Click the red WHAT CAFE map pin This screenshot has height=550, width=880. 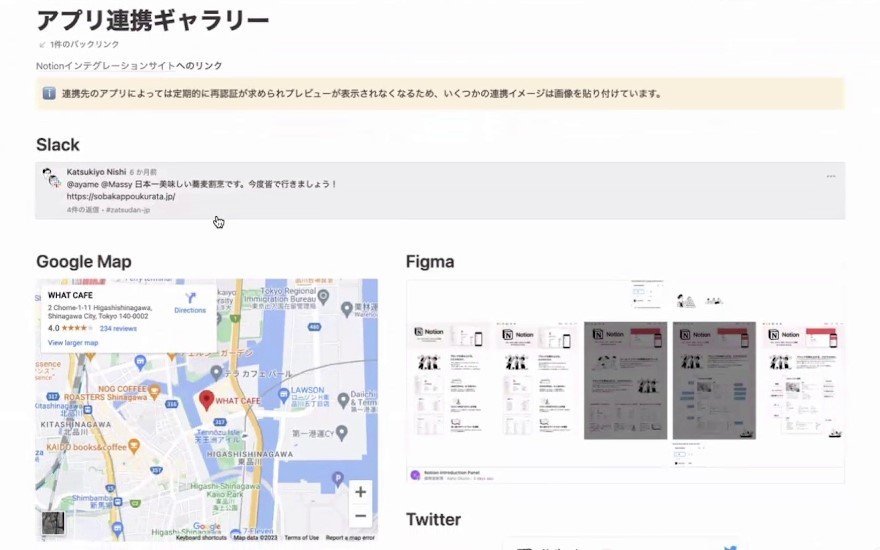point(207,401)
